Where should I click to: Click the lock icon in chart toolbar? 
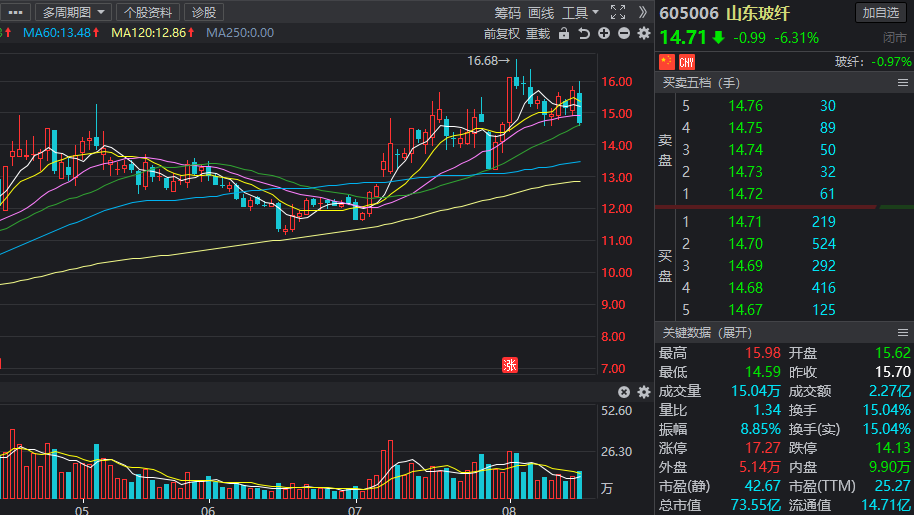564,33
